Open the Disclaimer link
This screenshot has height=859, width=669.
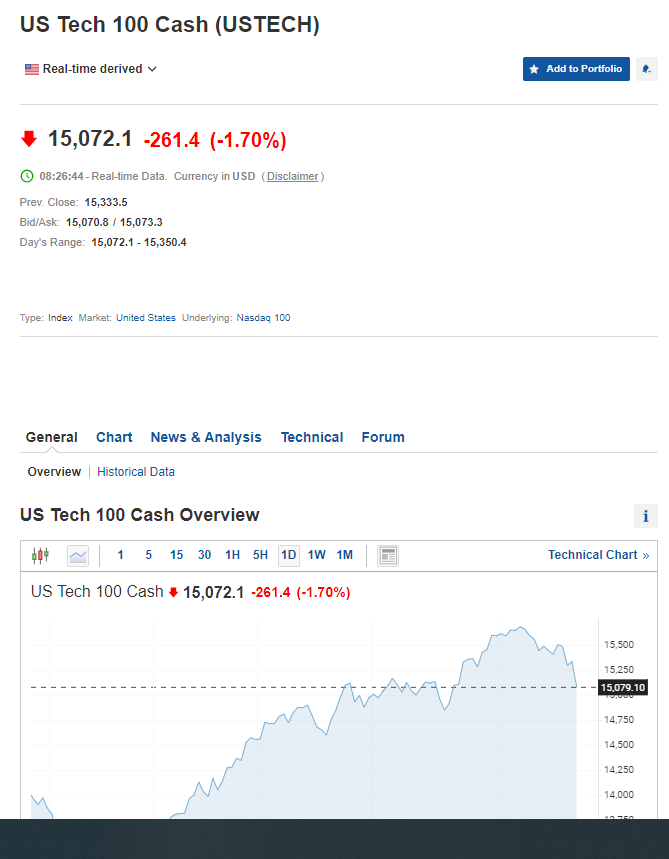pos(292,176)
